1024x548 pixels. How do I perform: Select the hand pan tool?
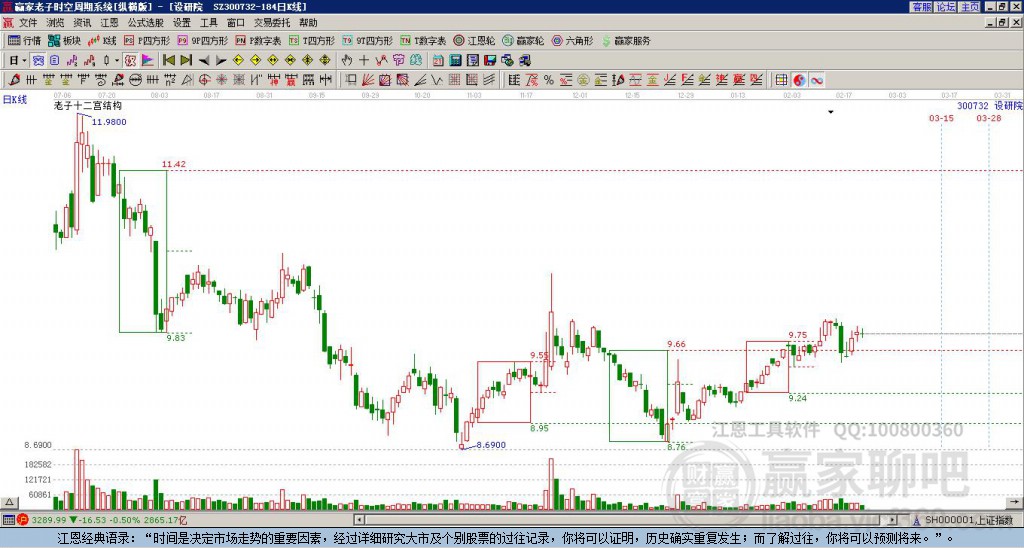click(347, 61)
